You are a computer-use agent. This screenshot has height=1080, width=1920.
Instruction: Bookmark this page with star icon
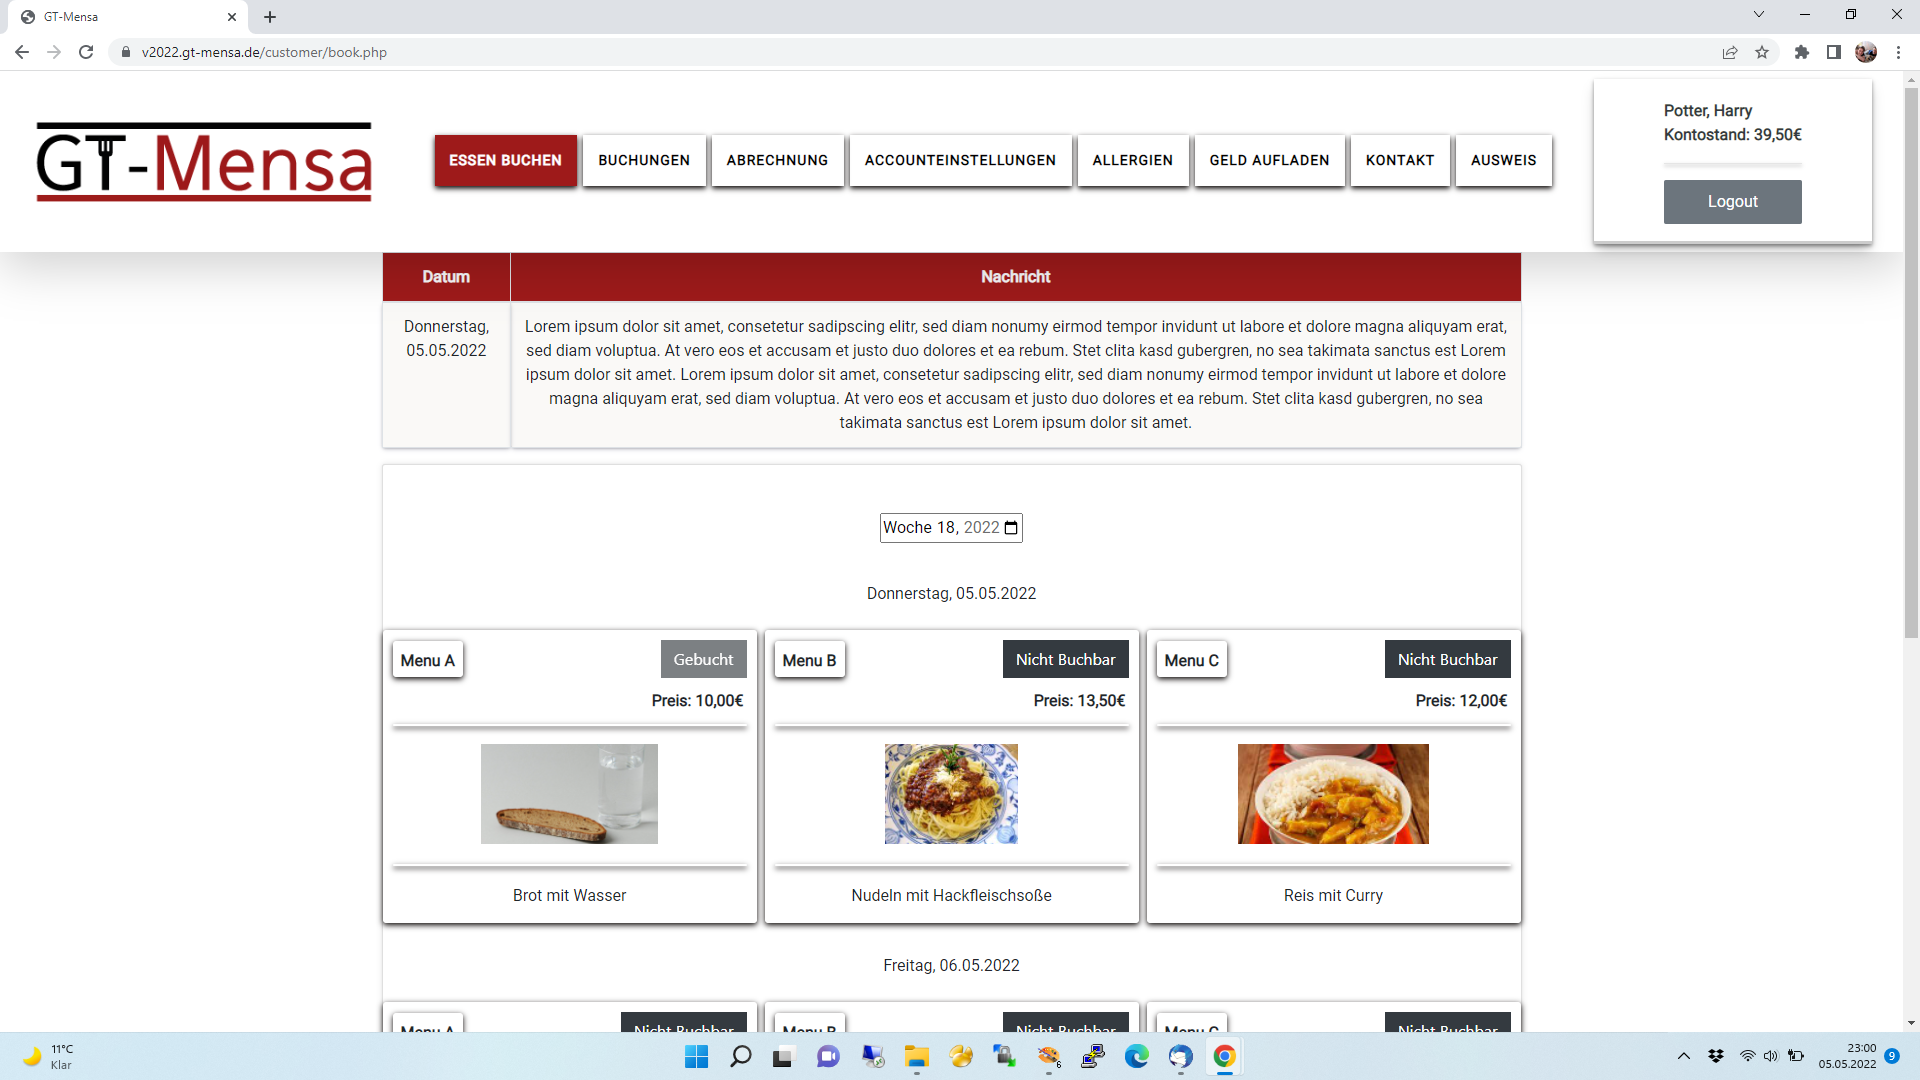[1762, 52]
